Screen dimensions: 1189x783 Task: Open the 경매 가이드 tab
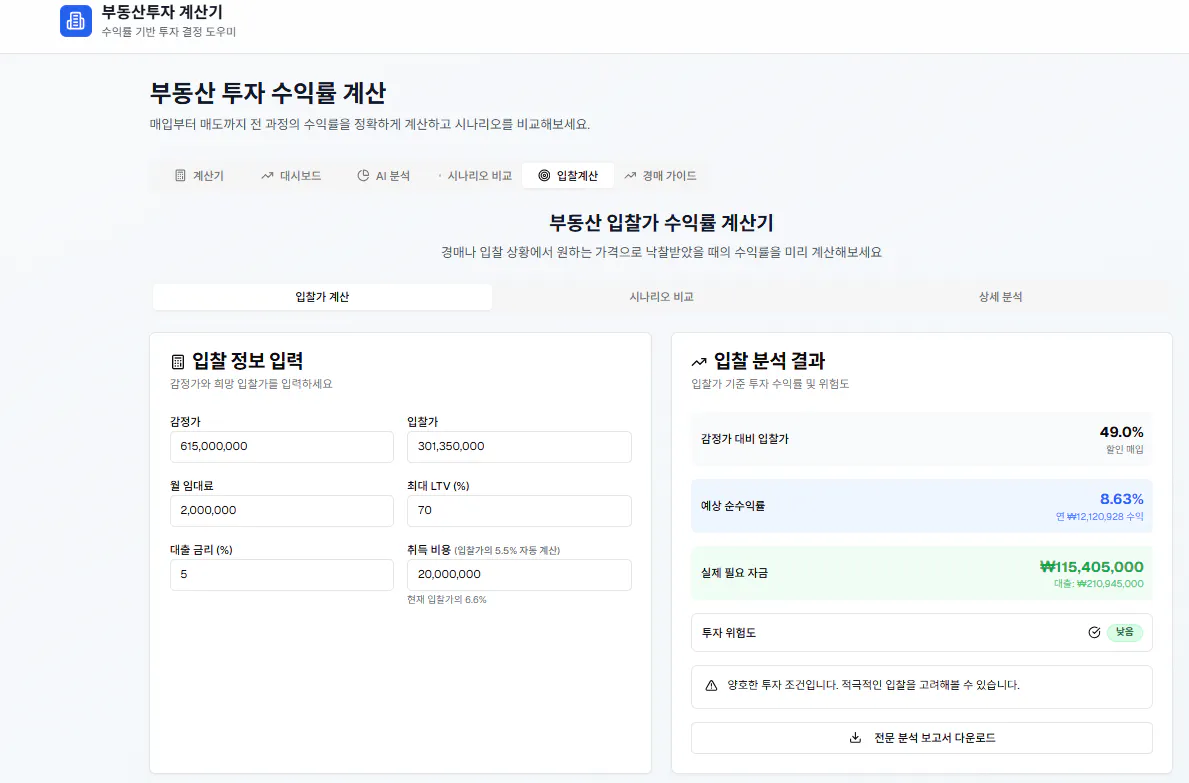click(660, 176)
